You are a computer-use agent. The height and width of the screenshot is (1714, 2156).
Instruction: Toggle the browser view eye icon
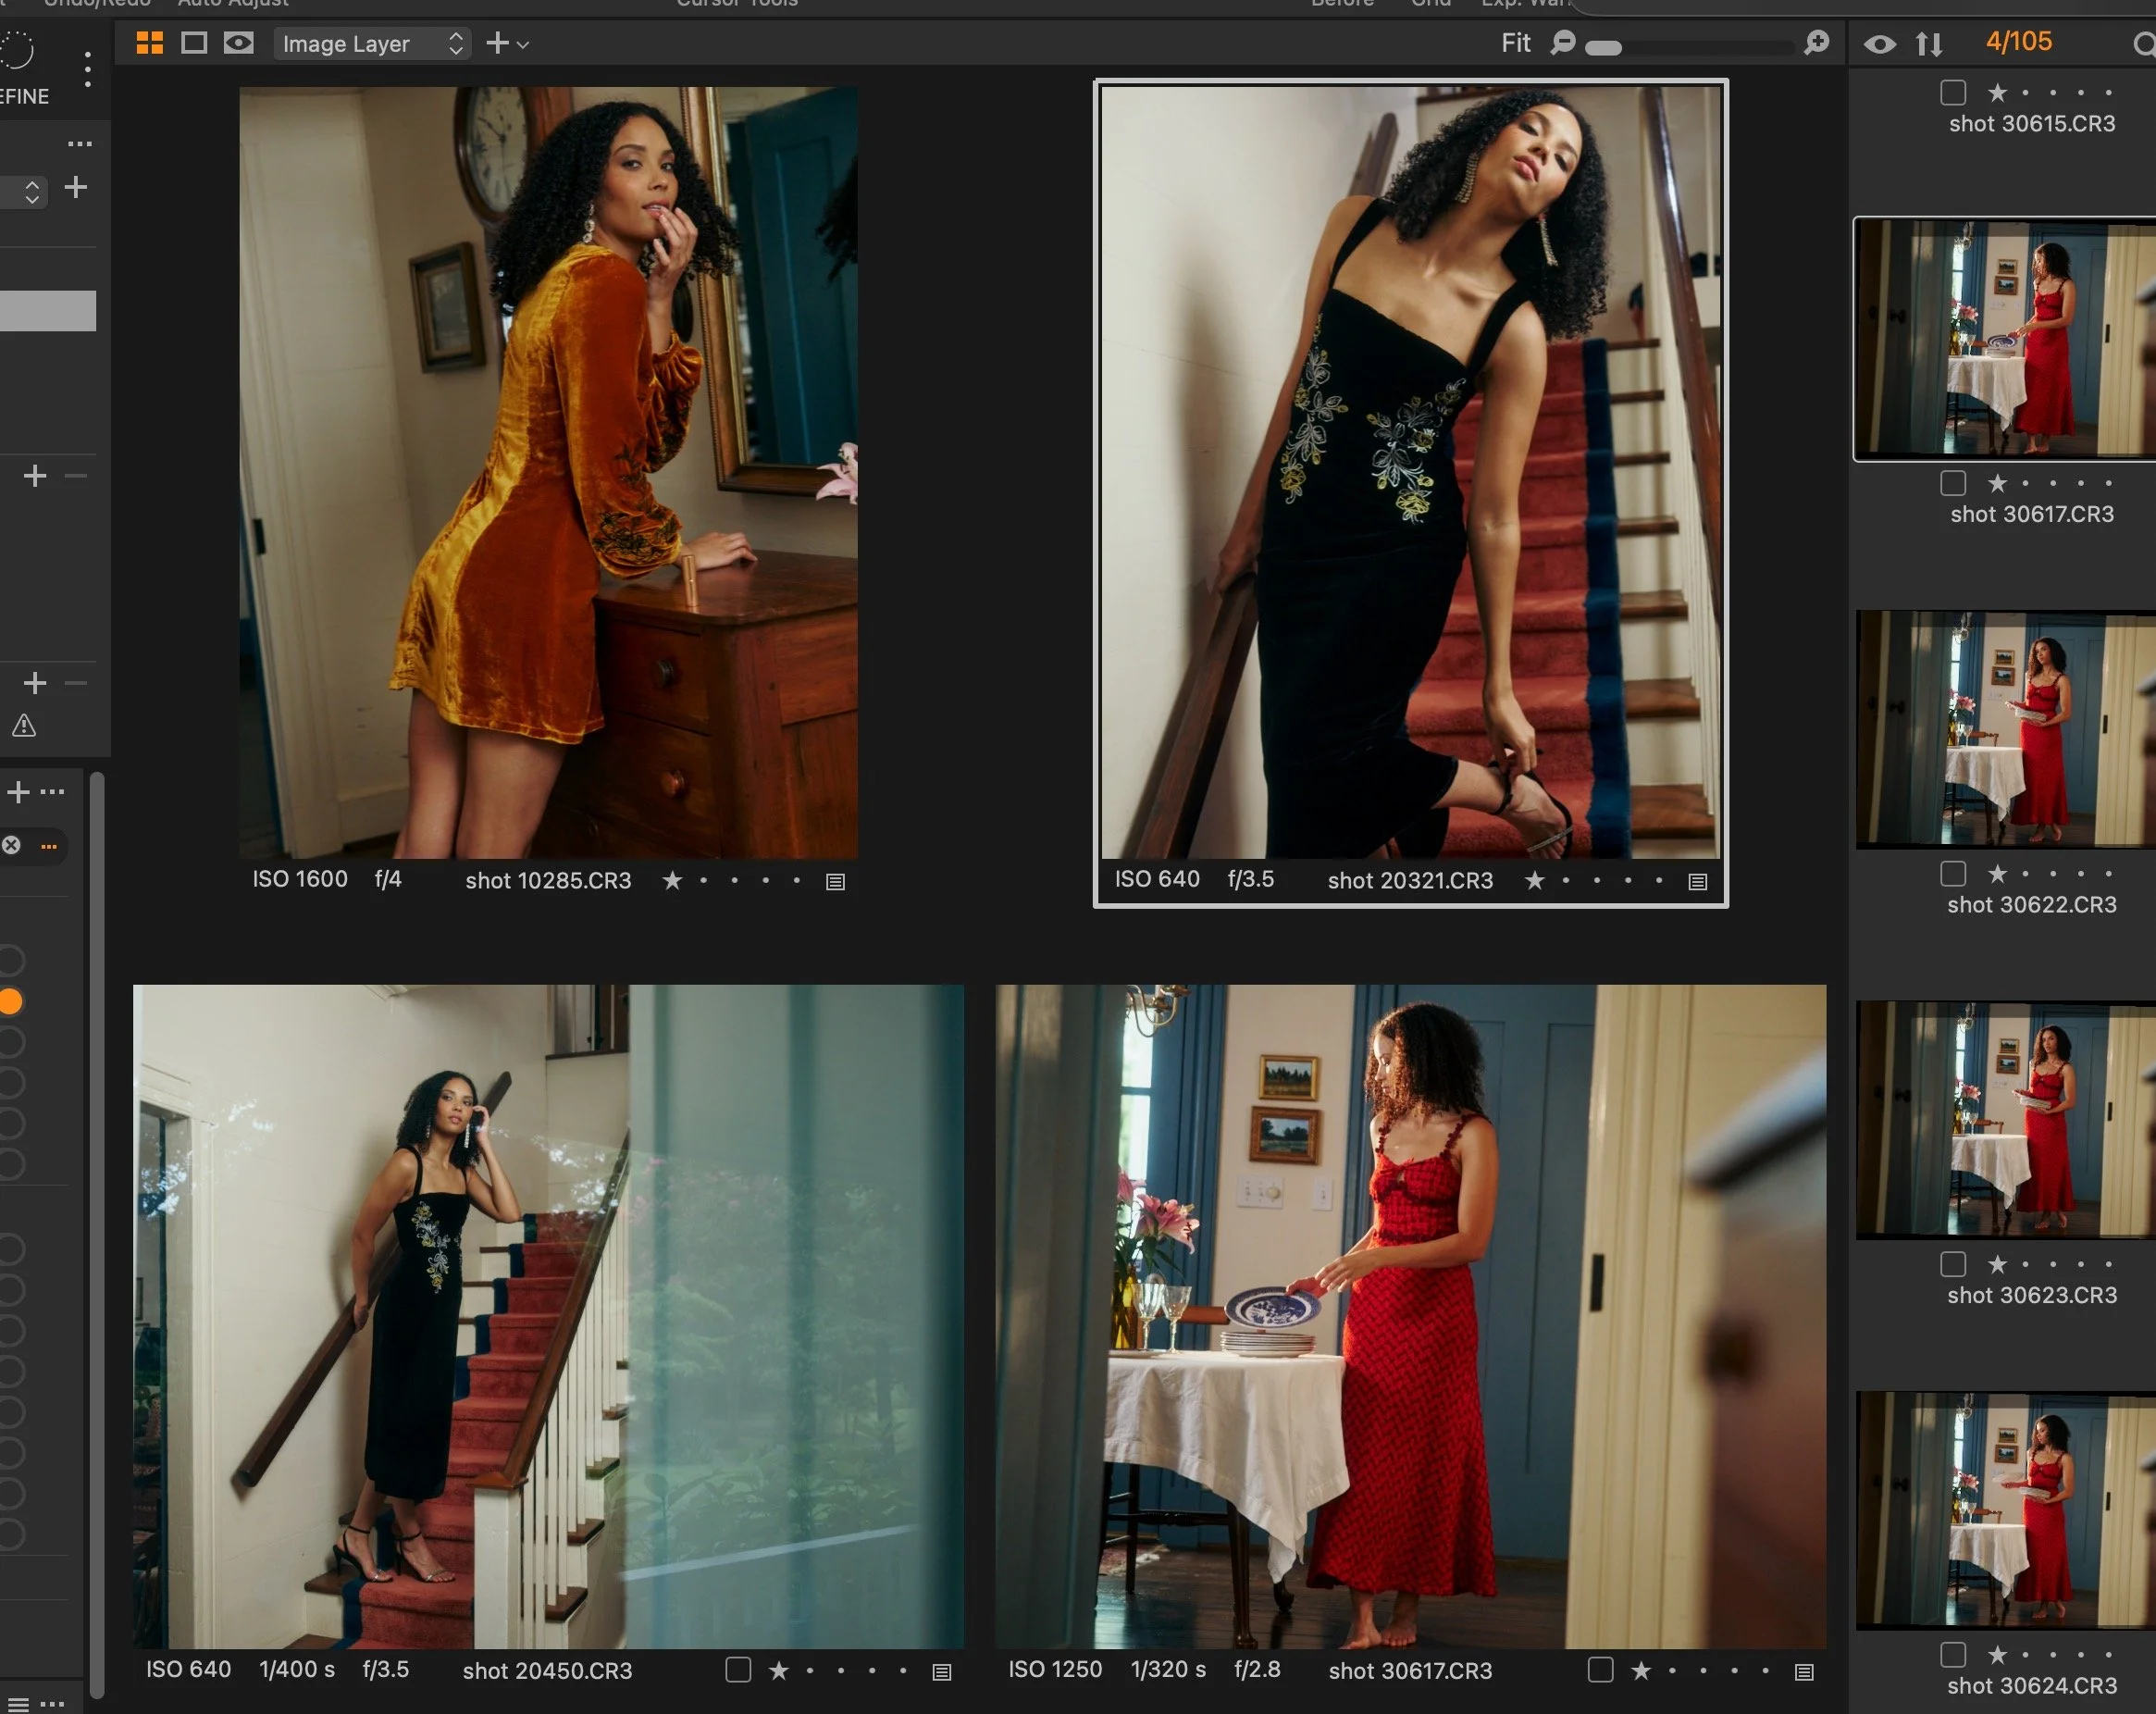(1880, 44)
